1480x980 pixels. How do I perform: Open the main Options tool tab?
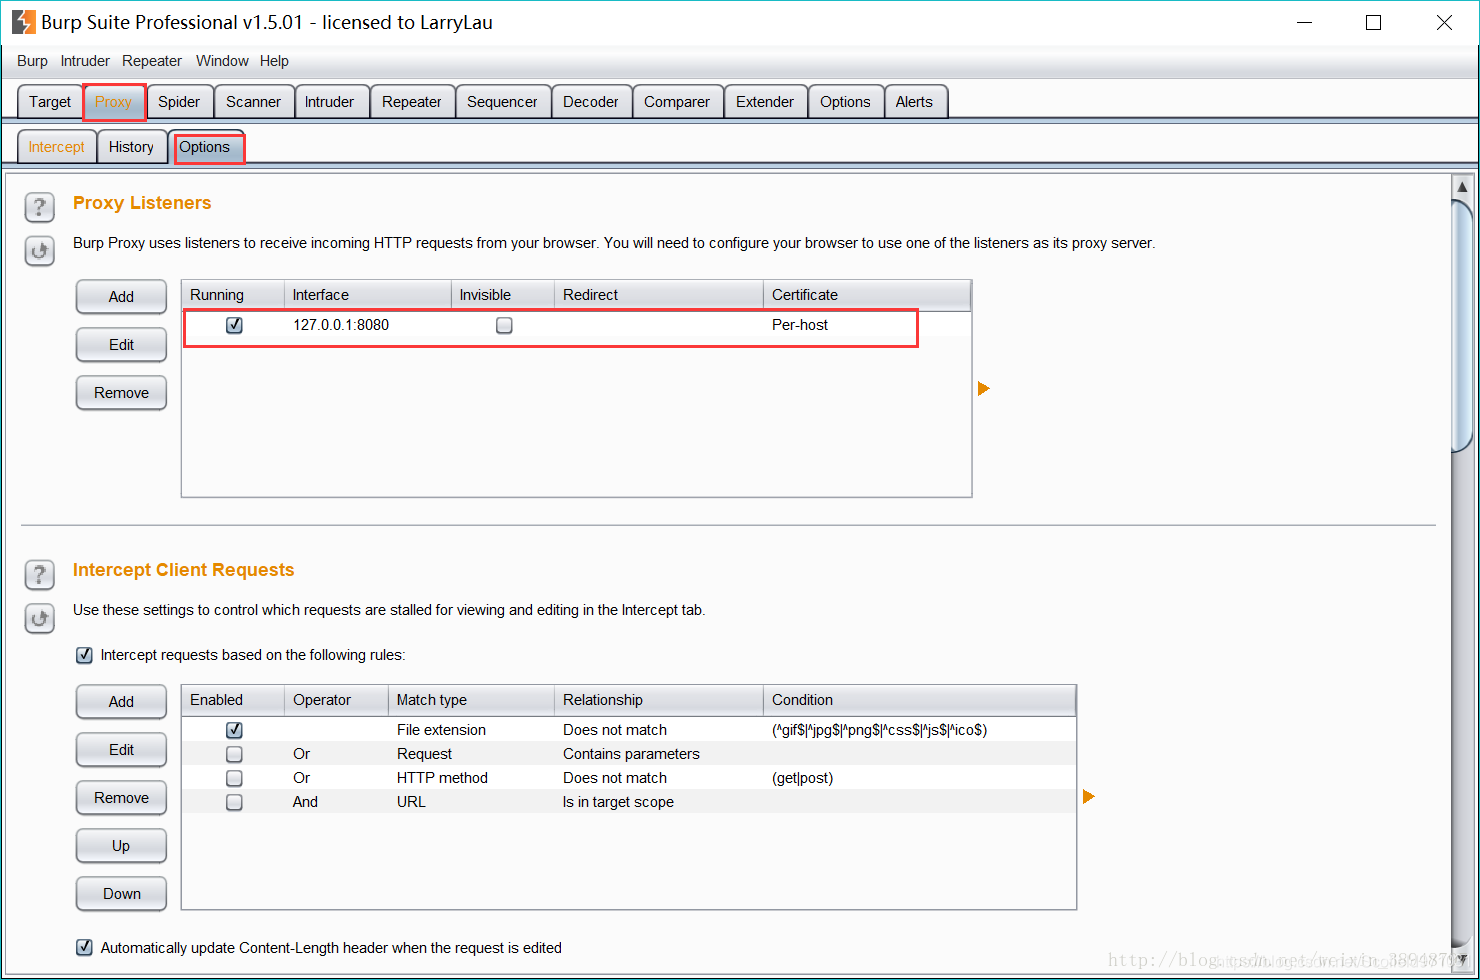pyautogui.click(x=845, y=102)
